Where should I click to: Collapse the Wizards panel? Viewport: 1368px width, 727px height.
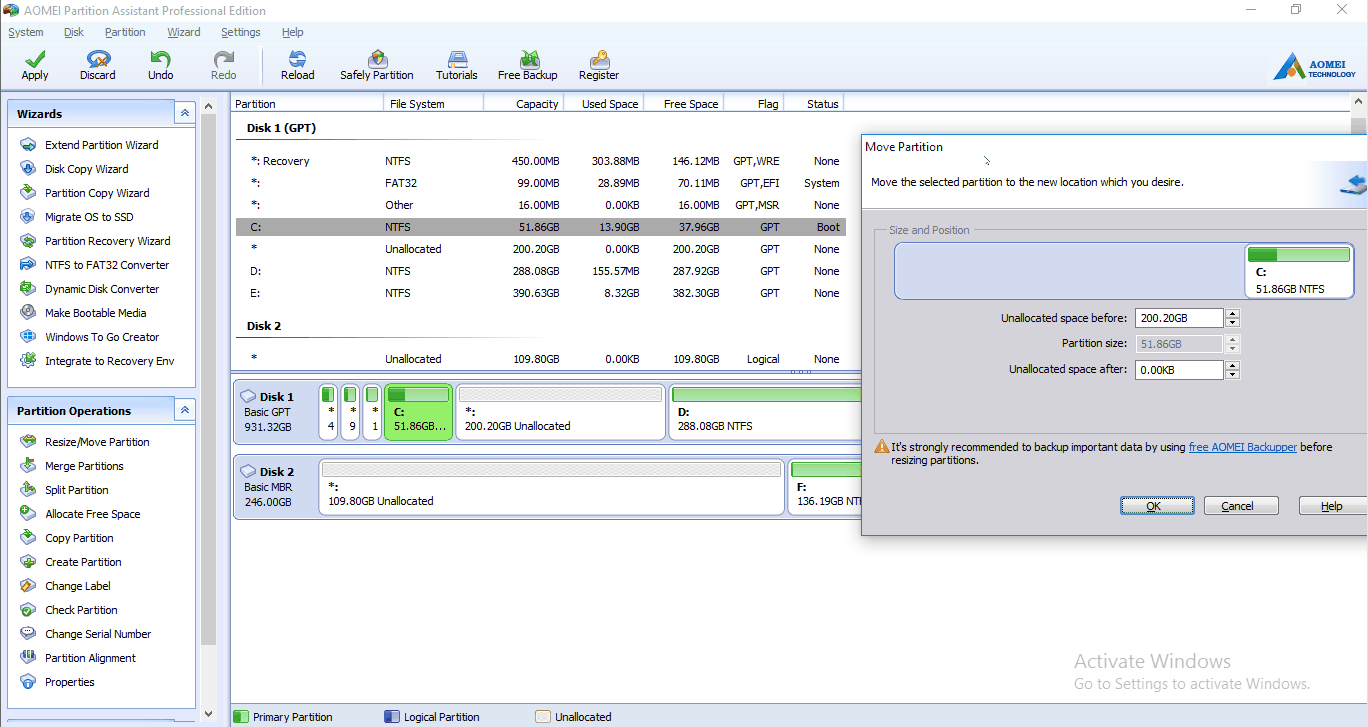pos(185,112)
